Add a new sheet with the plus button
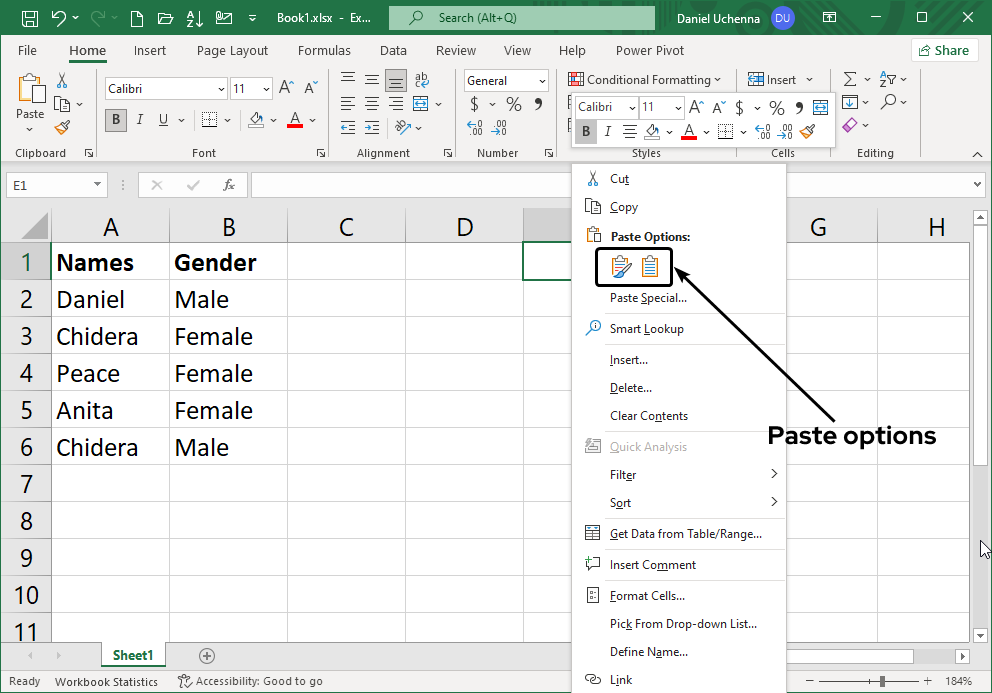This screenshot has height=693, width=992. (x=207, y=656)
